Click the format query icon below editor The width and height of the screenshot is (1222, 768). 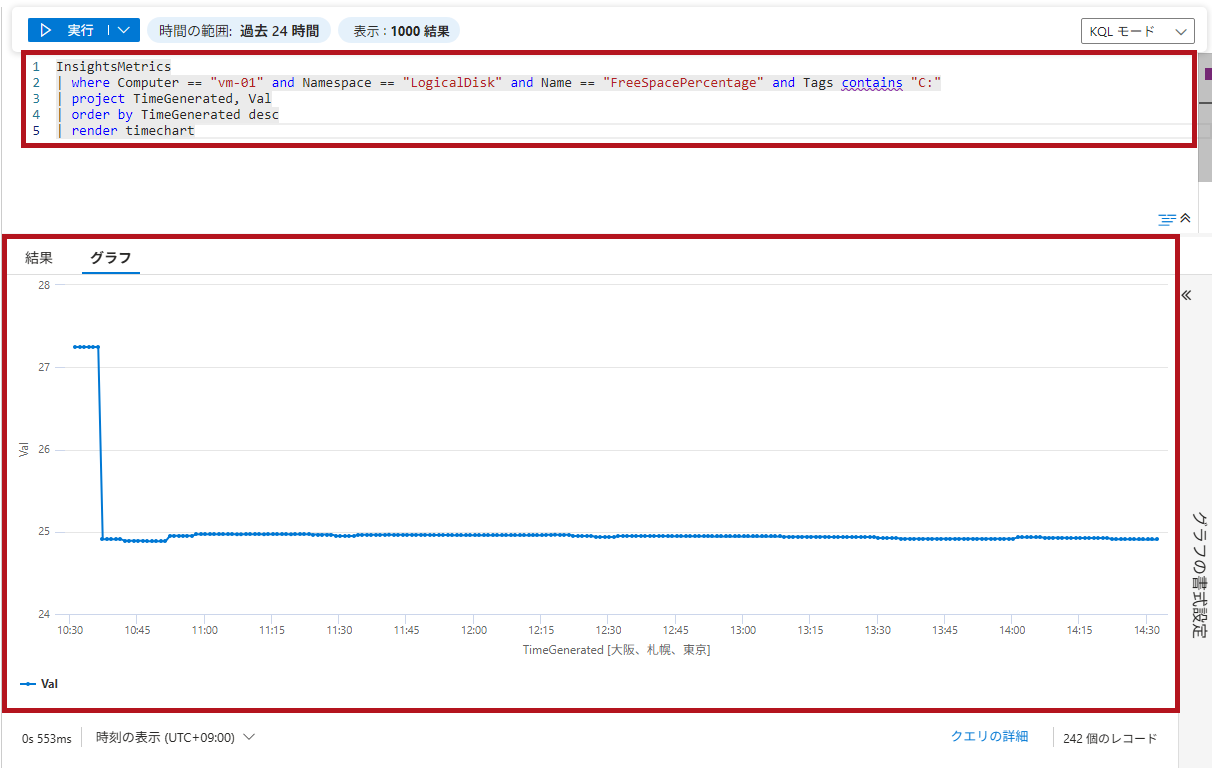coord(1166,218)
